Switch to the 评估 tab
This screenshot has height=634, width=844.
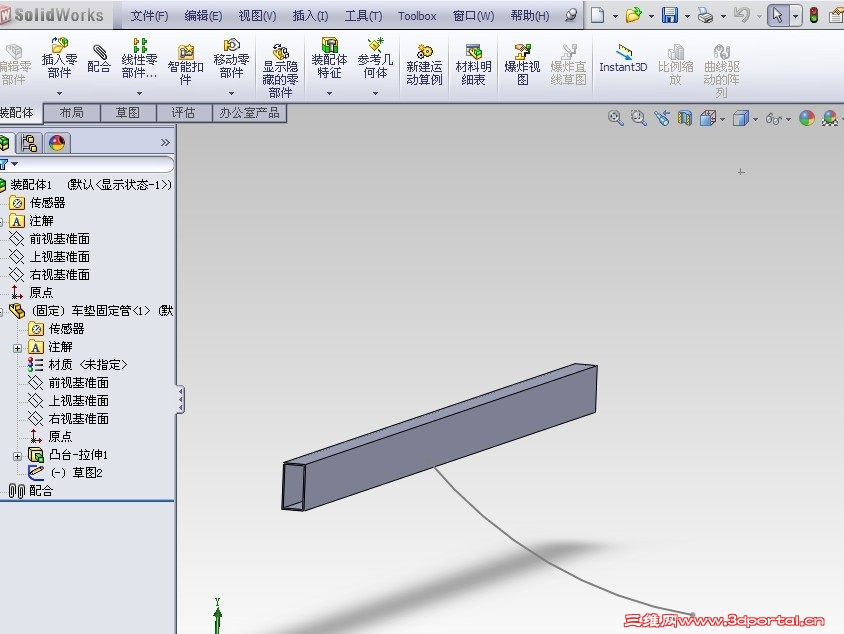coord(184,112)
